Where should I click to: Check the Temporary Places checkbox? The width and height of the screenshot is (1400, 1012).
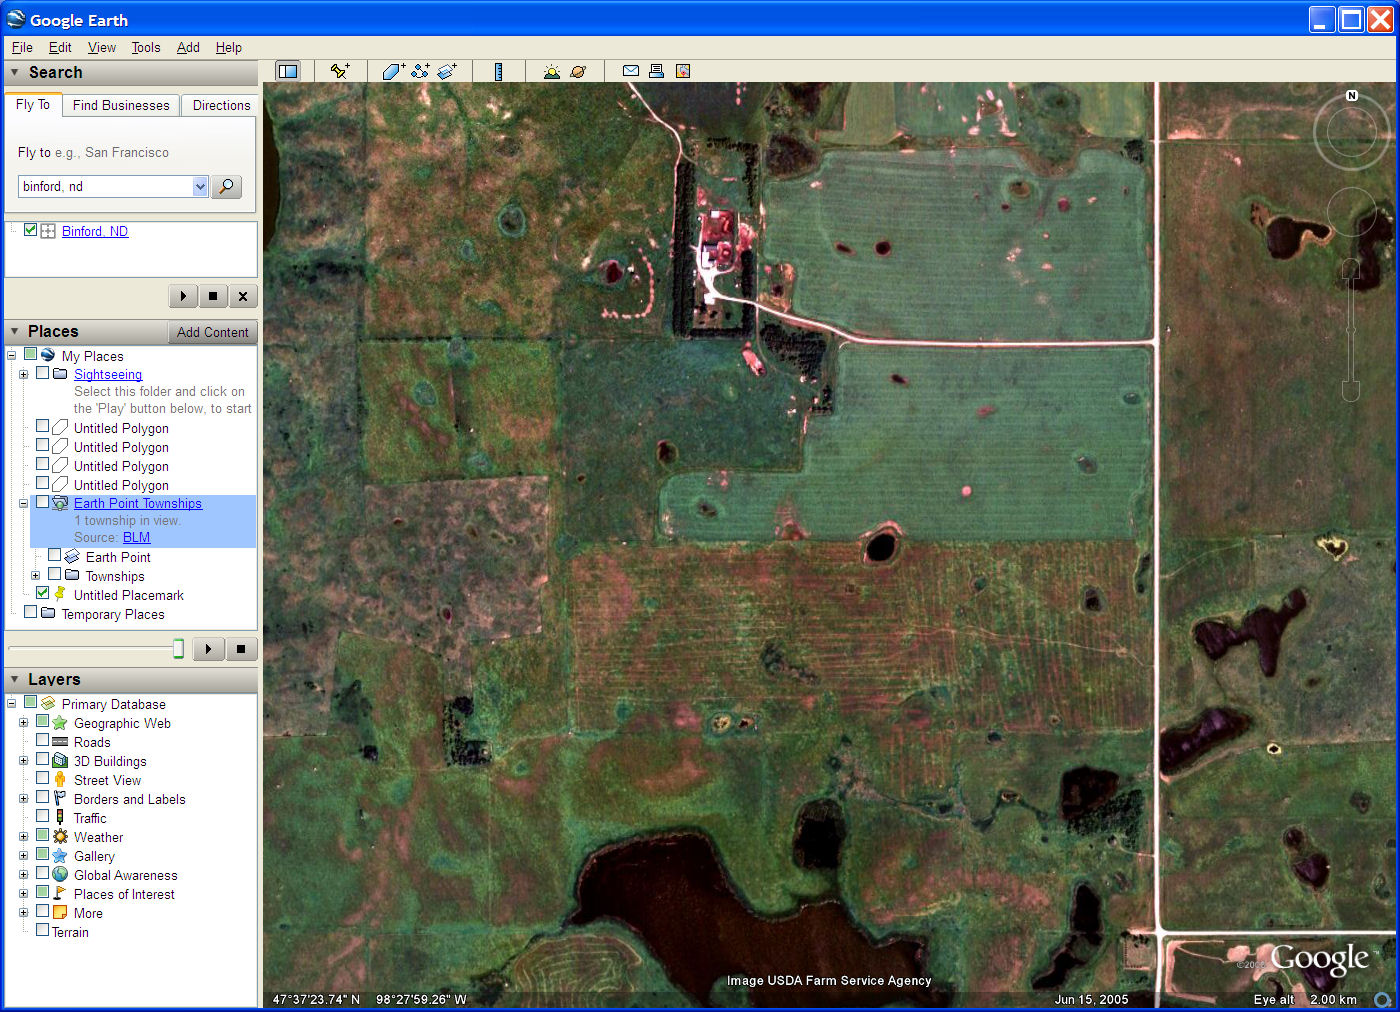(30, 612)
